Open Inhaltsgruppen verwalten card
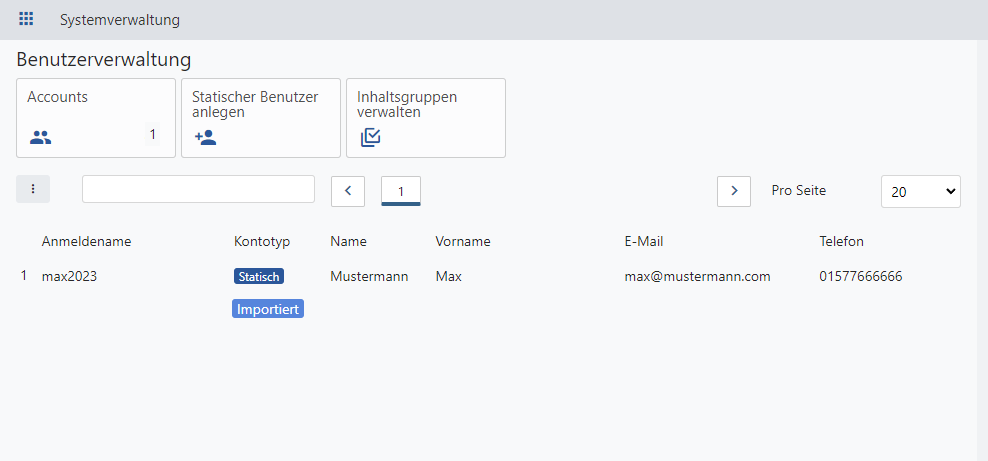This screenshot has width=988, height=461. pyautogui.click(x=426, y=118)
